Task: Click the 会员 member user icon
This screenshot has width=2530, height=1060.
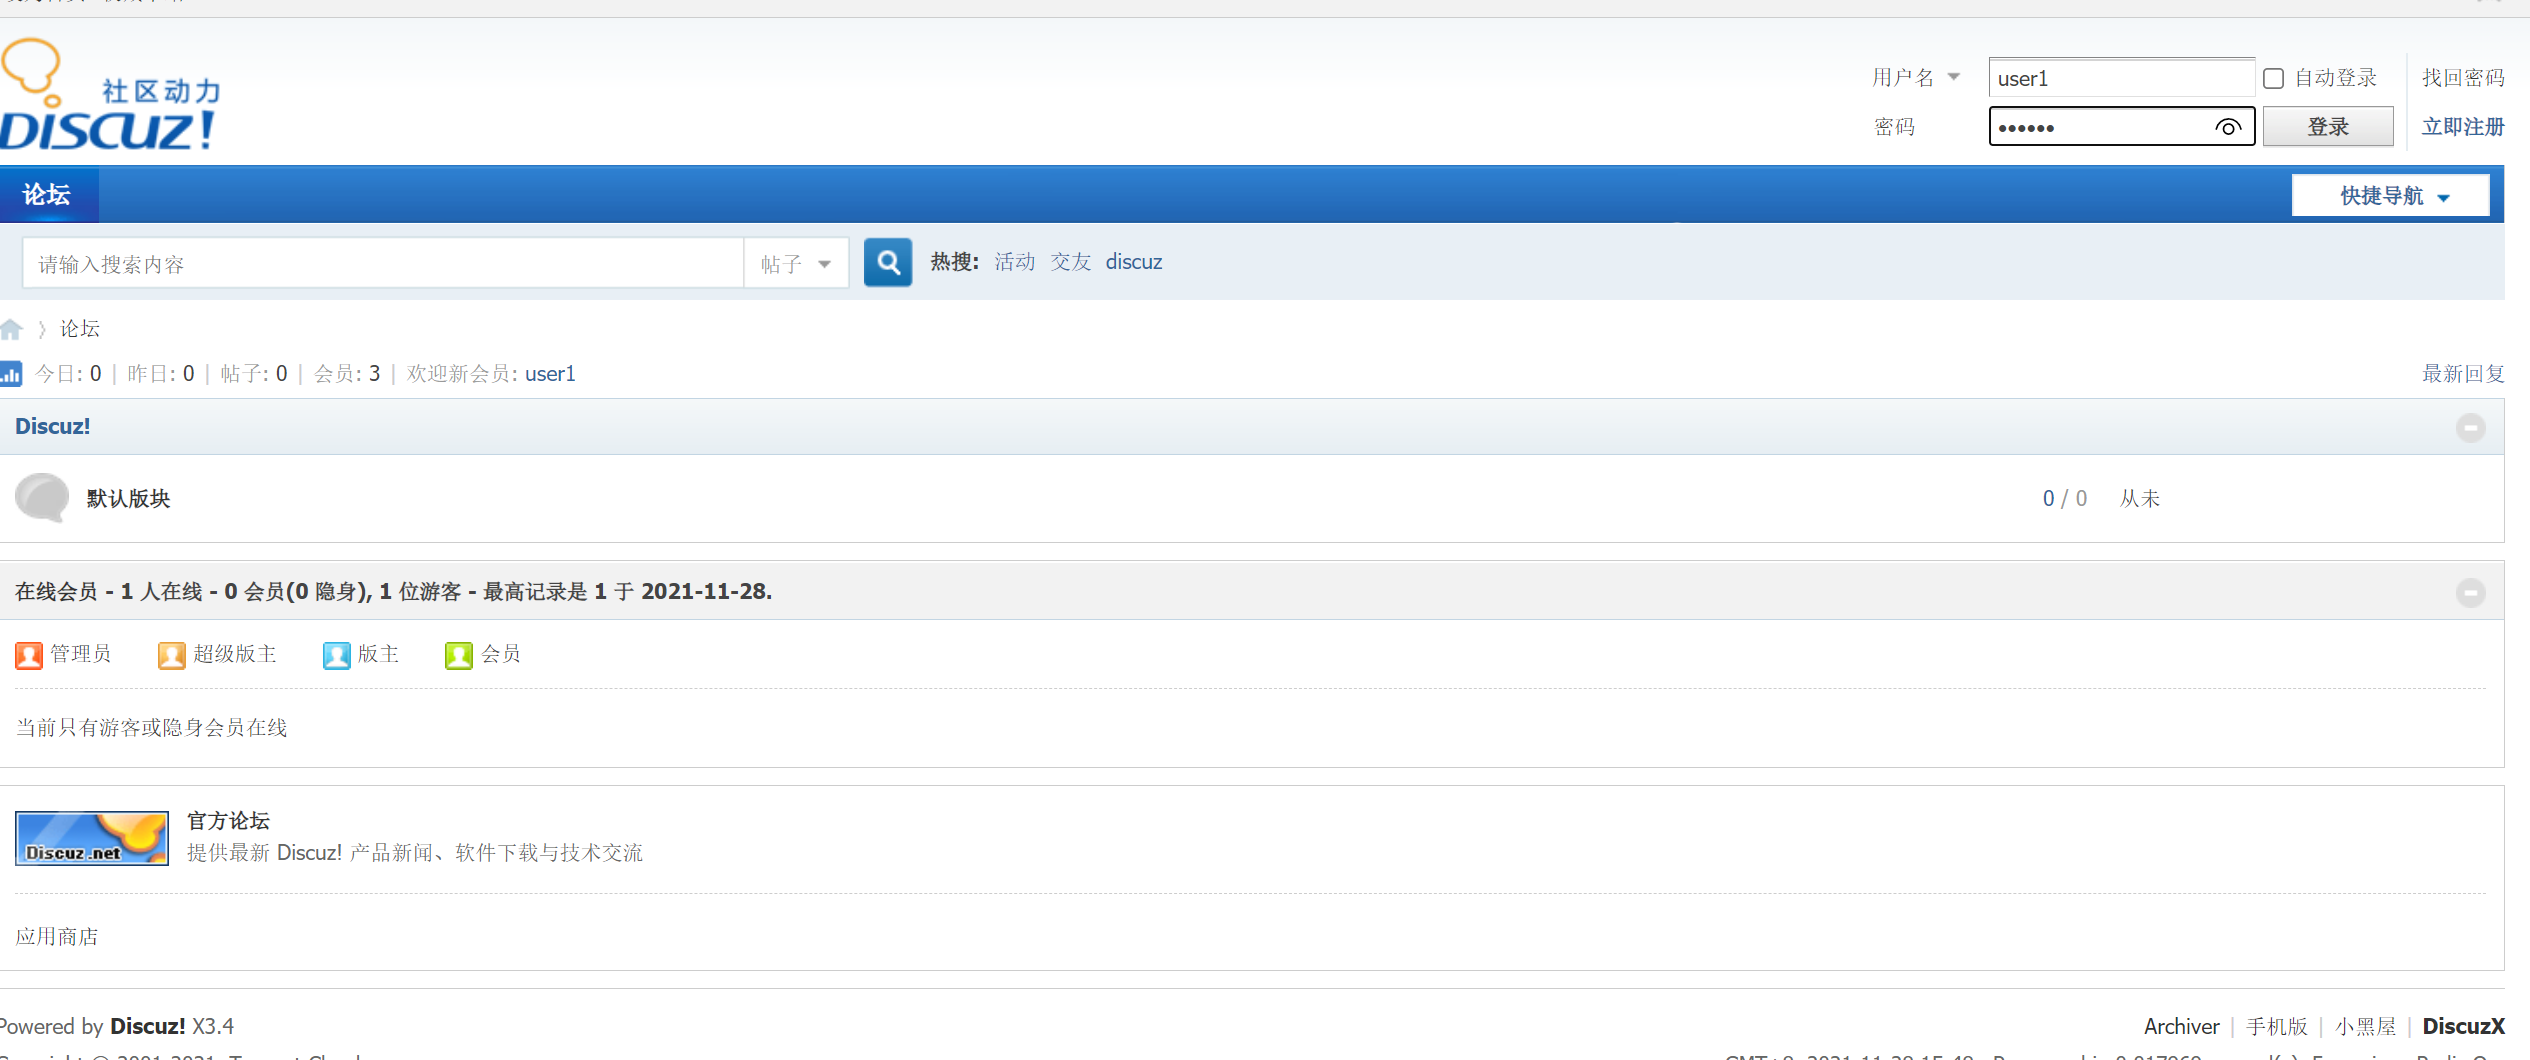Action: click(x=459, y=655)
